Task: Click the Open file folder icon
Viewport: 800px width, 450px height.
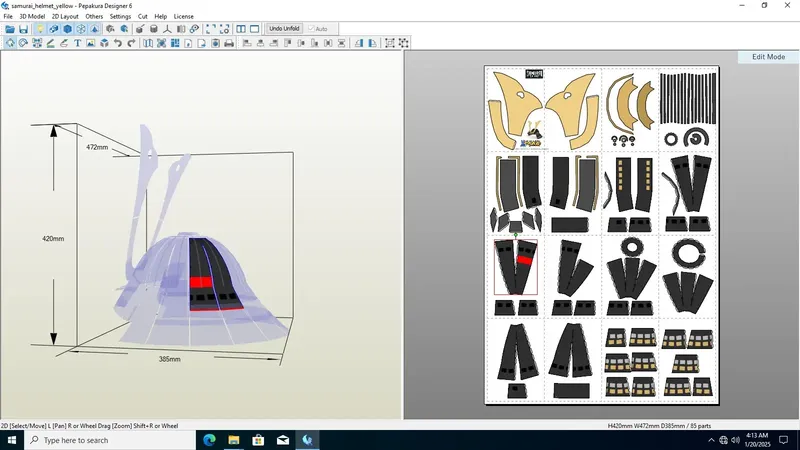Action: tap(10, 29)
